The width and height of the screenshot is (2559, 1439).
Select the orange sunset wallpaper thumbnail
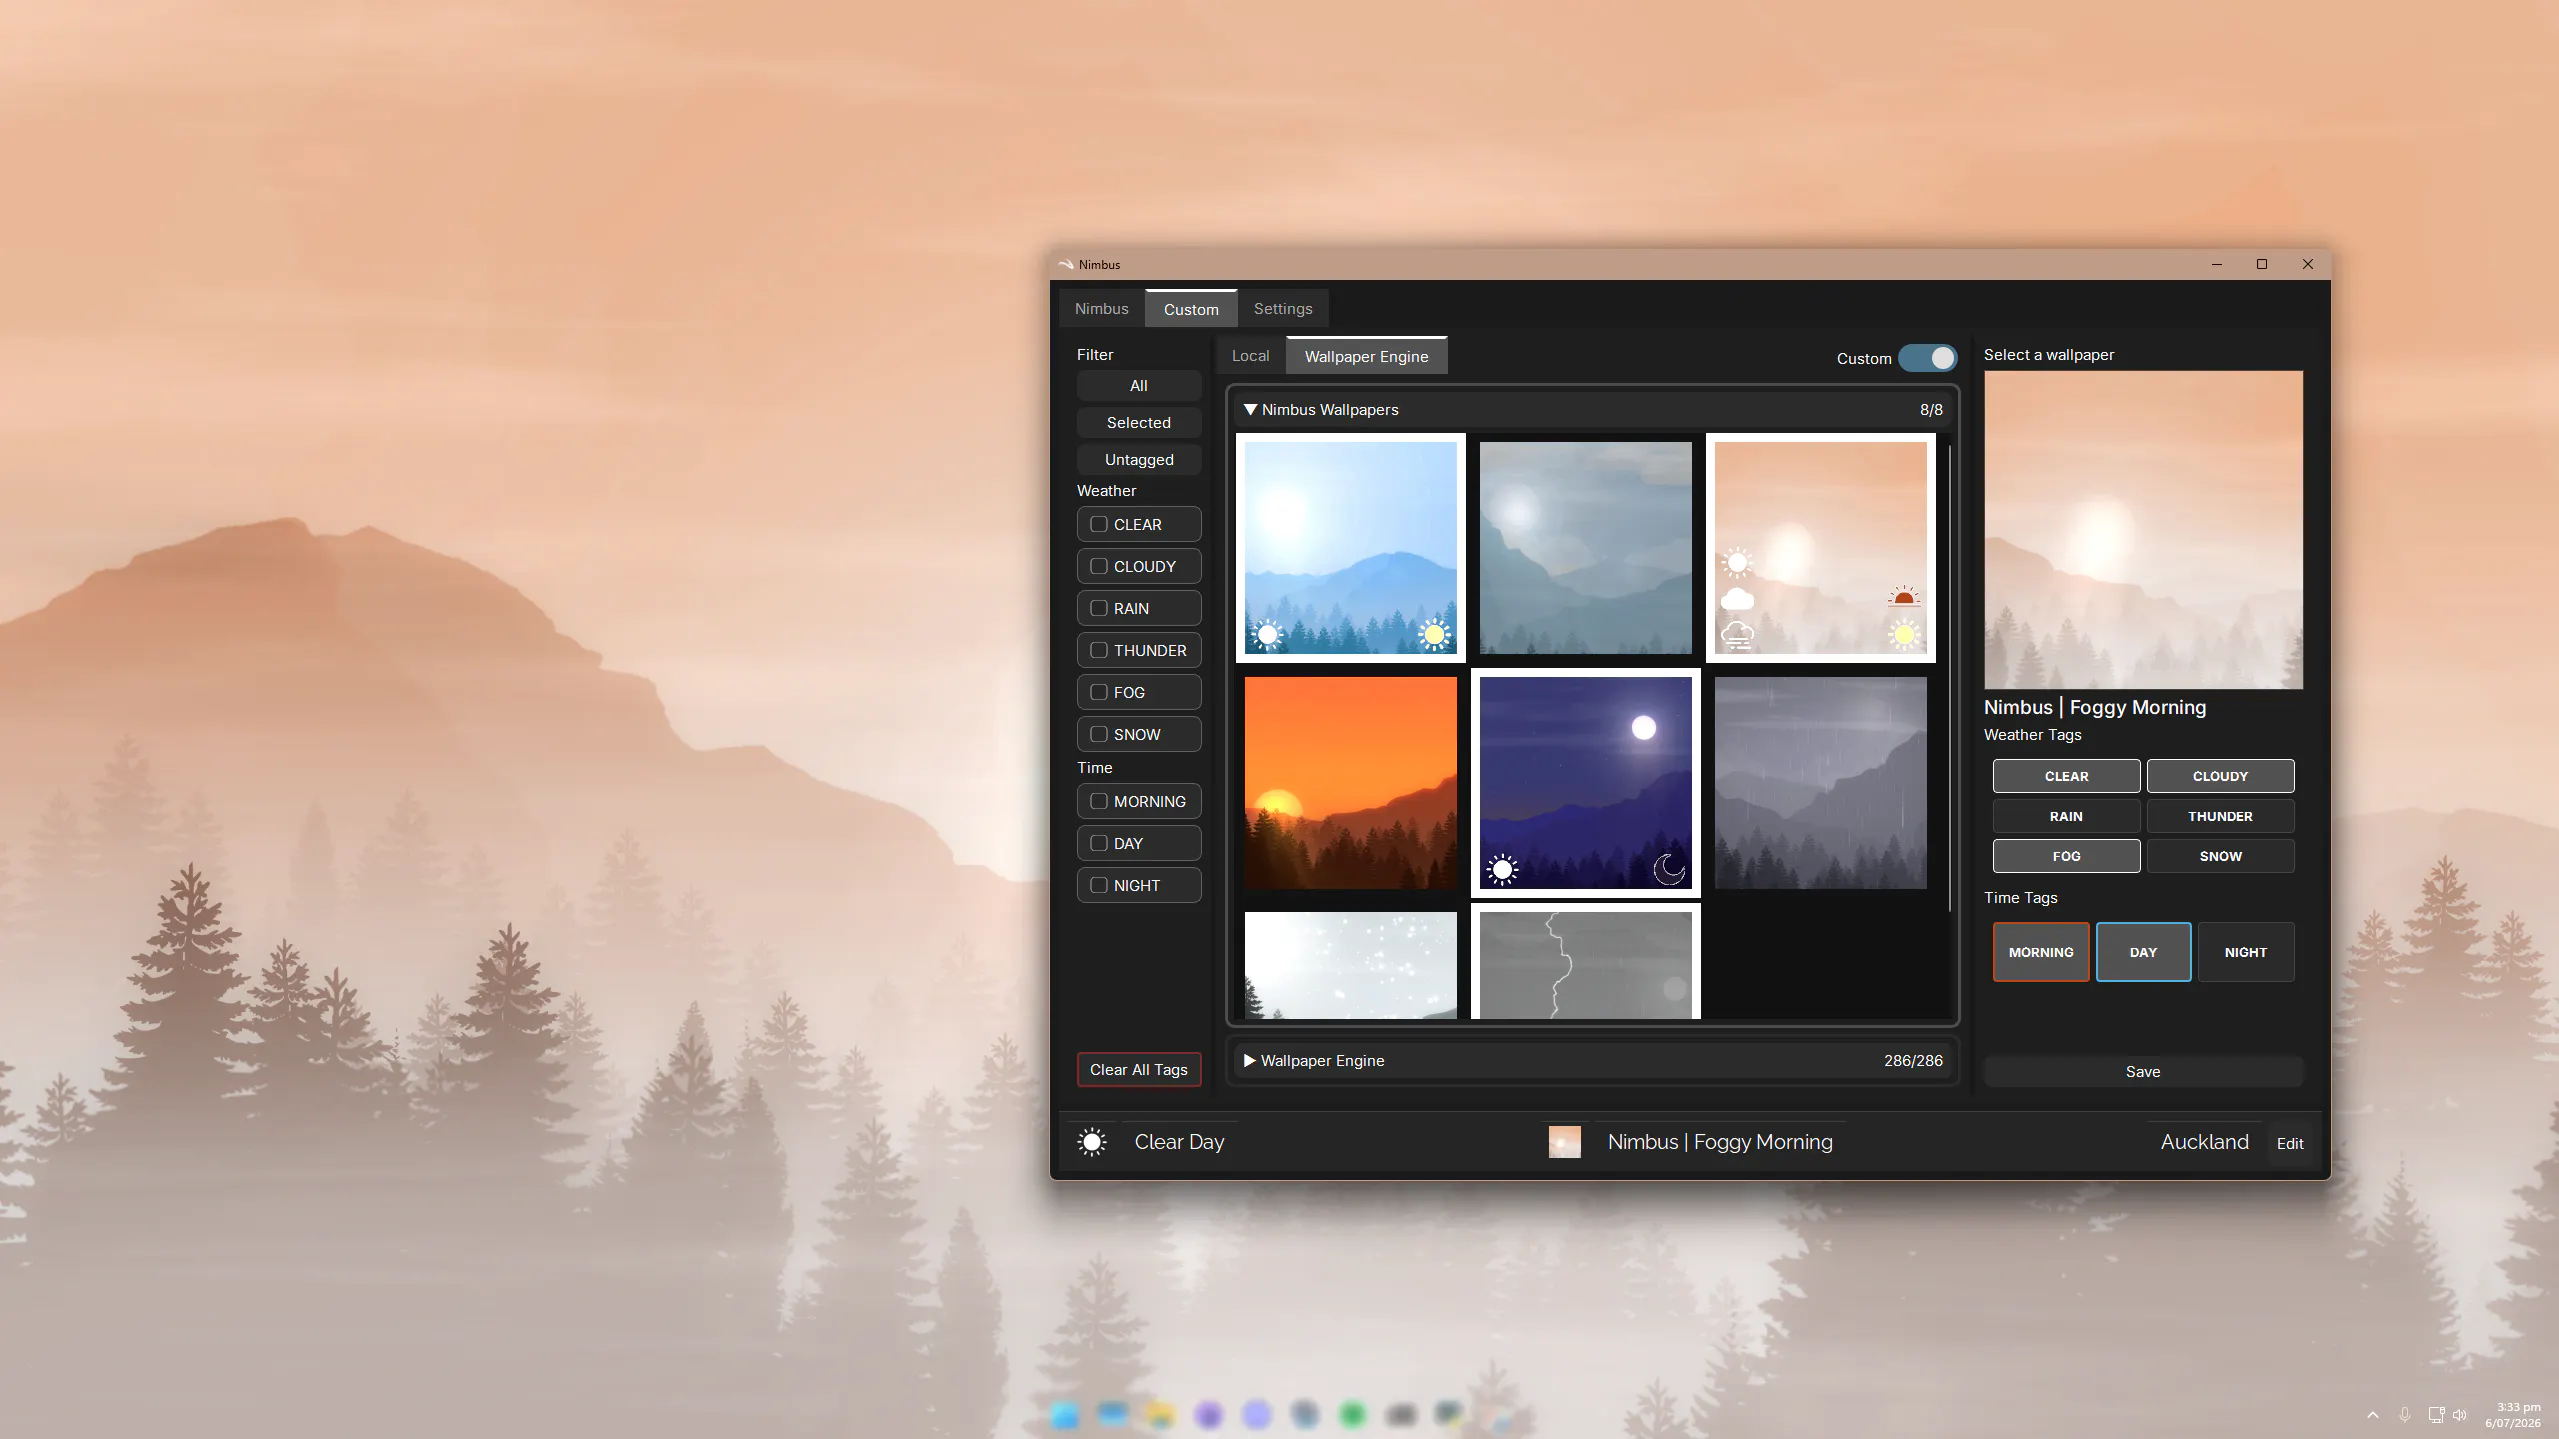[x=1350, y=783]
